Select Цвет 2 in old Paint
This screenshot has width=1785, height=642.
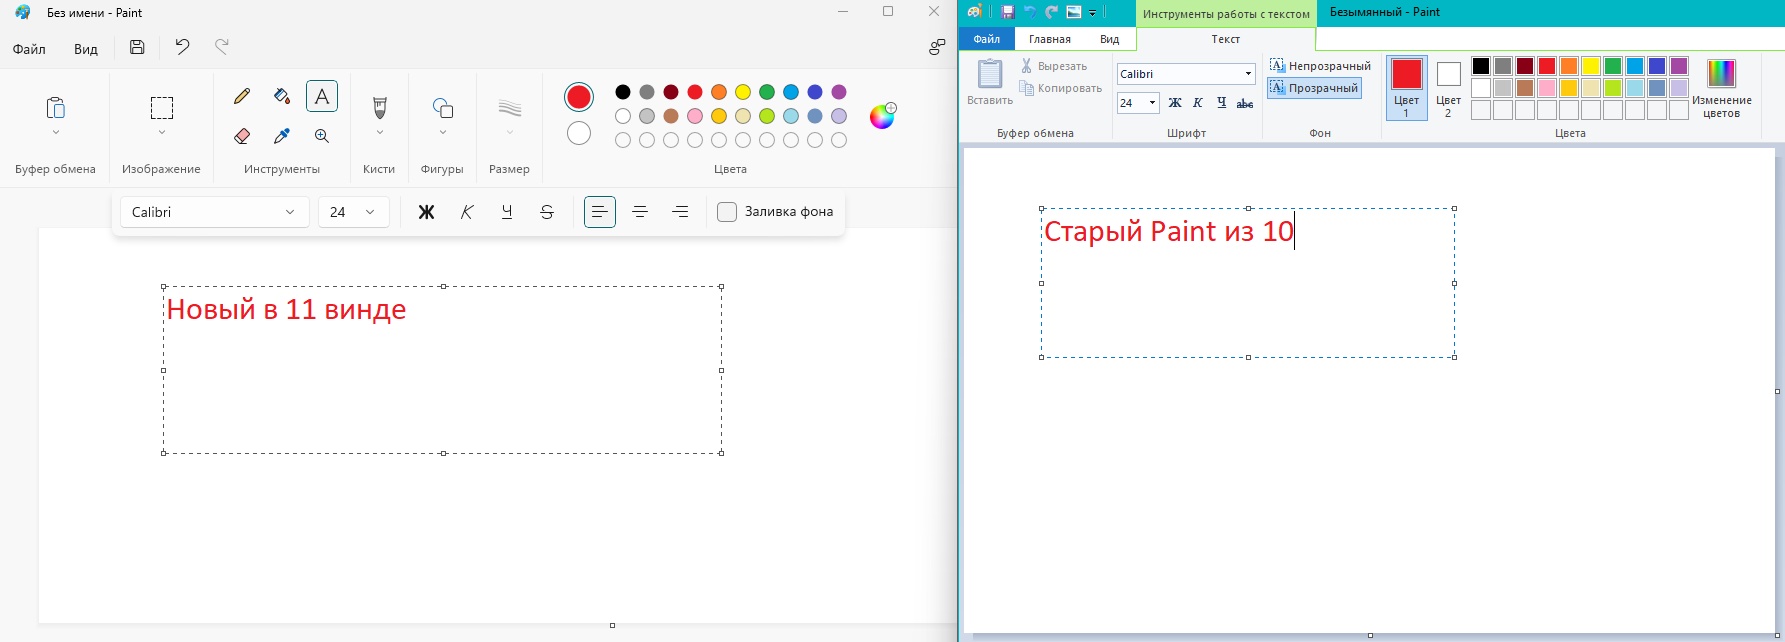tap(1448, 88)
